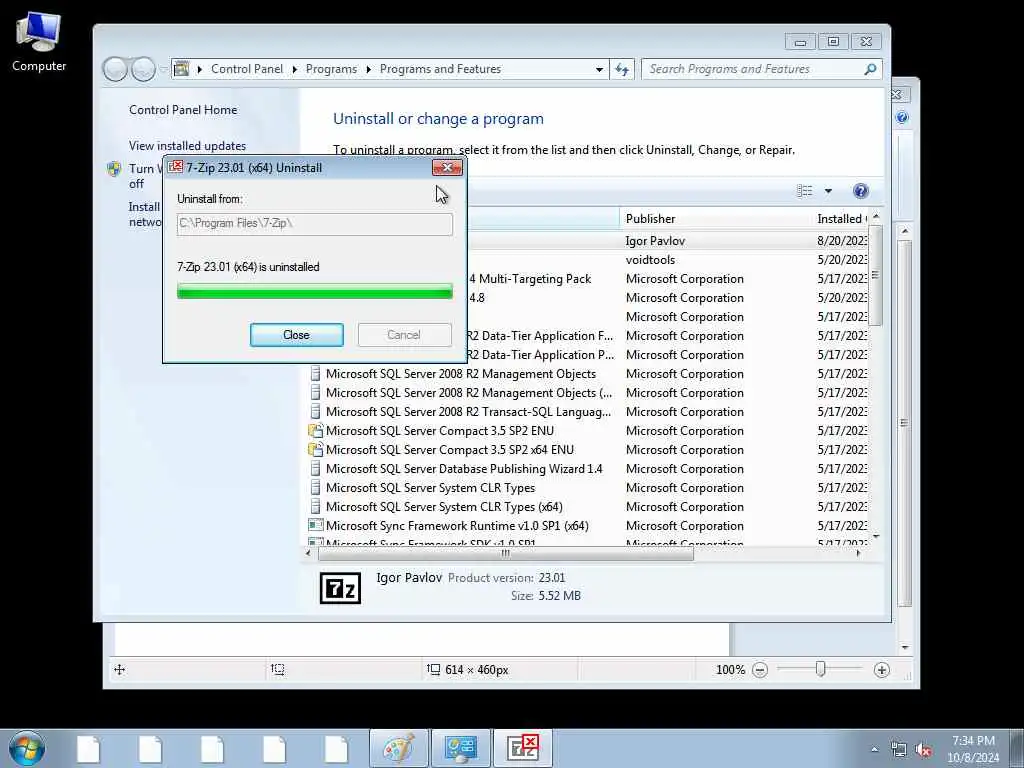Select Microsoft SQL Server Compact 3.5 SP2 x64 ENU

450,450
